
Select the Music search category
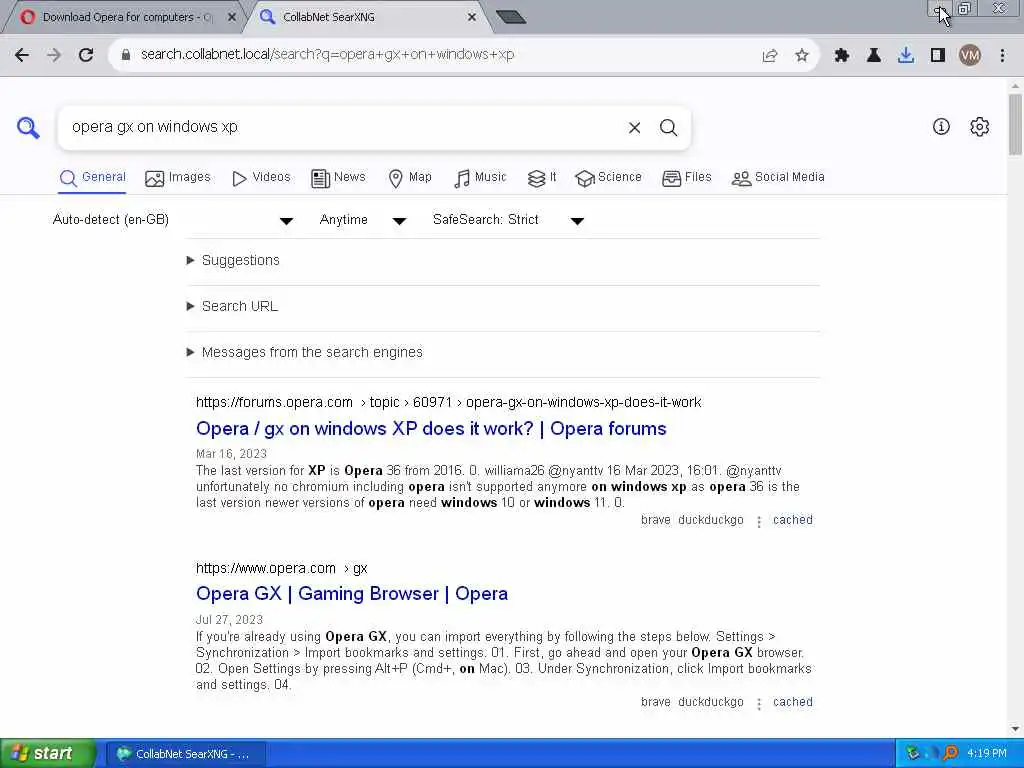[x=481, y=178]
